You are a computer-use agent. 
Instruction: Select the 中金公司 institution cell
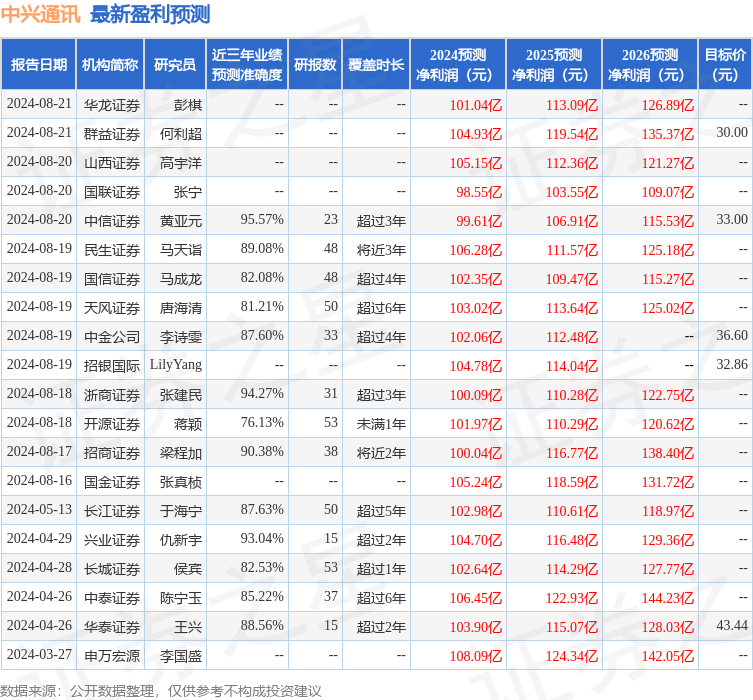pos(111,337)
